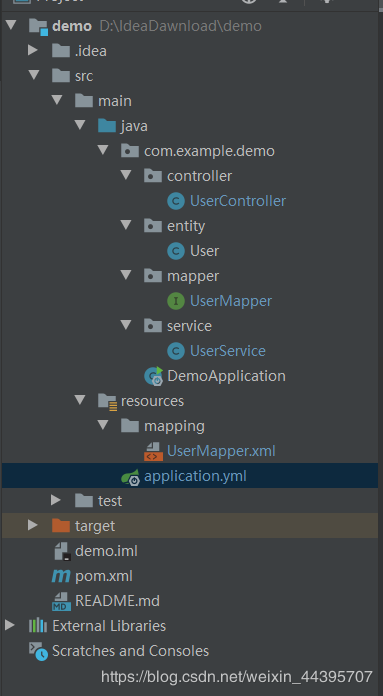Image resolution: width=383 pixels, height=696 pixels.
Task: Expand the .idea folder arrow
Action: coord(33,50)
